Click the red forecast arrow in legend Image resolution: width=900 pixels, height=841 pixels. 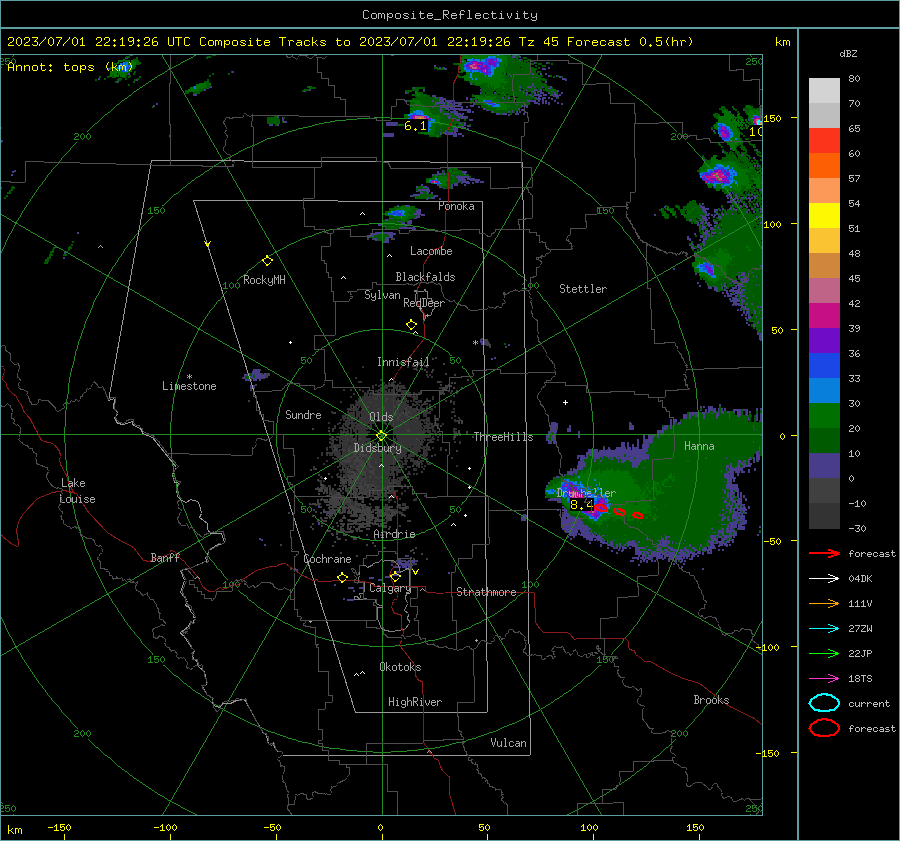[x=824, y=553]
